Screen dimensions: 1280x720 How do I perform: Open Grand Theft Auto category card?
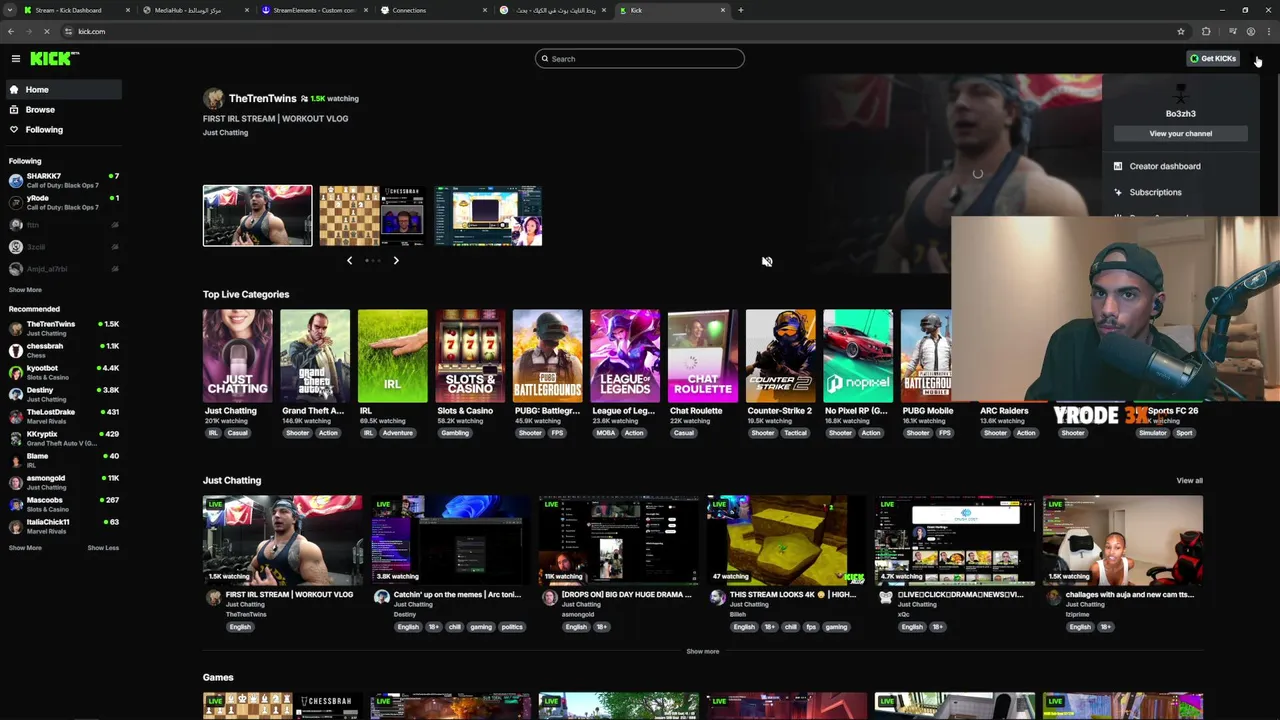pos(315,357)
